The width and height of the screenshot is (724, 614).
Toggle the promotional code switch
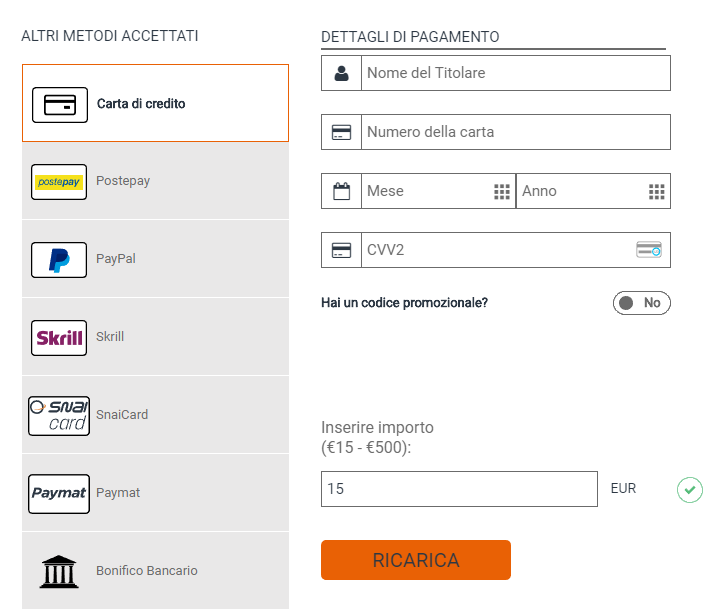click(x=642, y=303)
